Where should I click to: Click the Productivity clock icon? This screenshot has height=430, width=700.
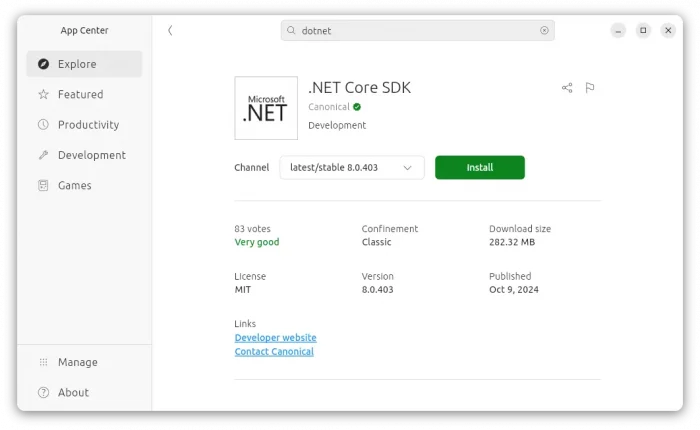(43, 125)
